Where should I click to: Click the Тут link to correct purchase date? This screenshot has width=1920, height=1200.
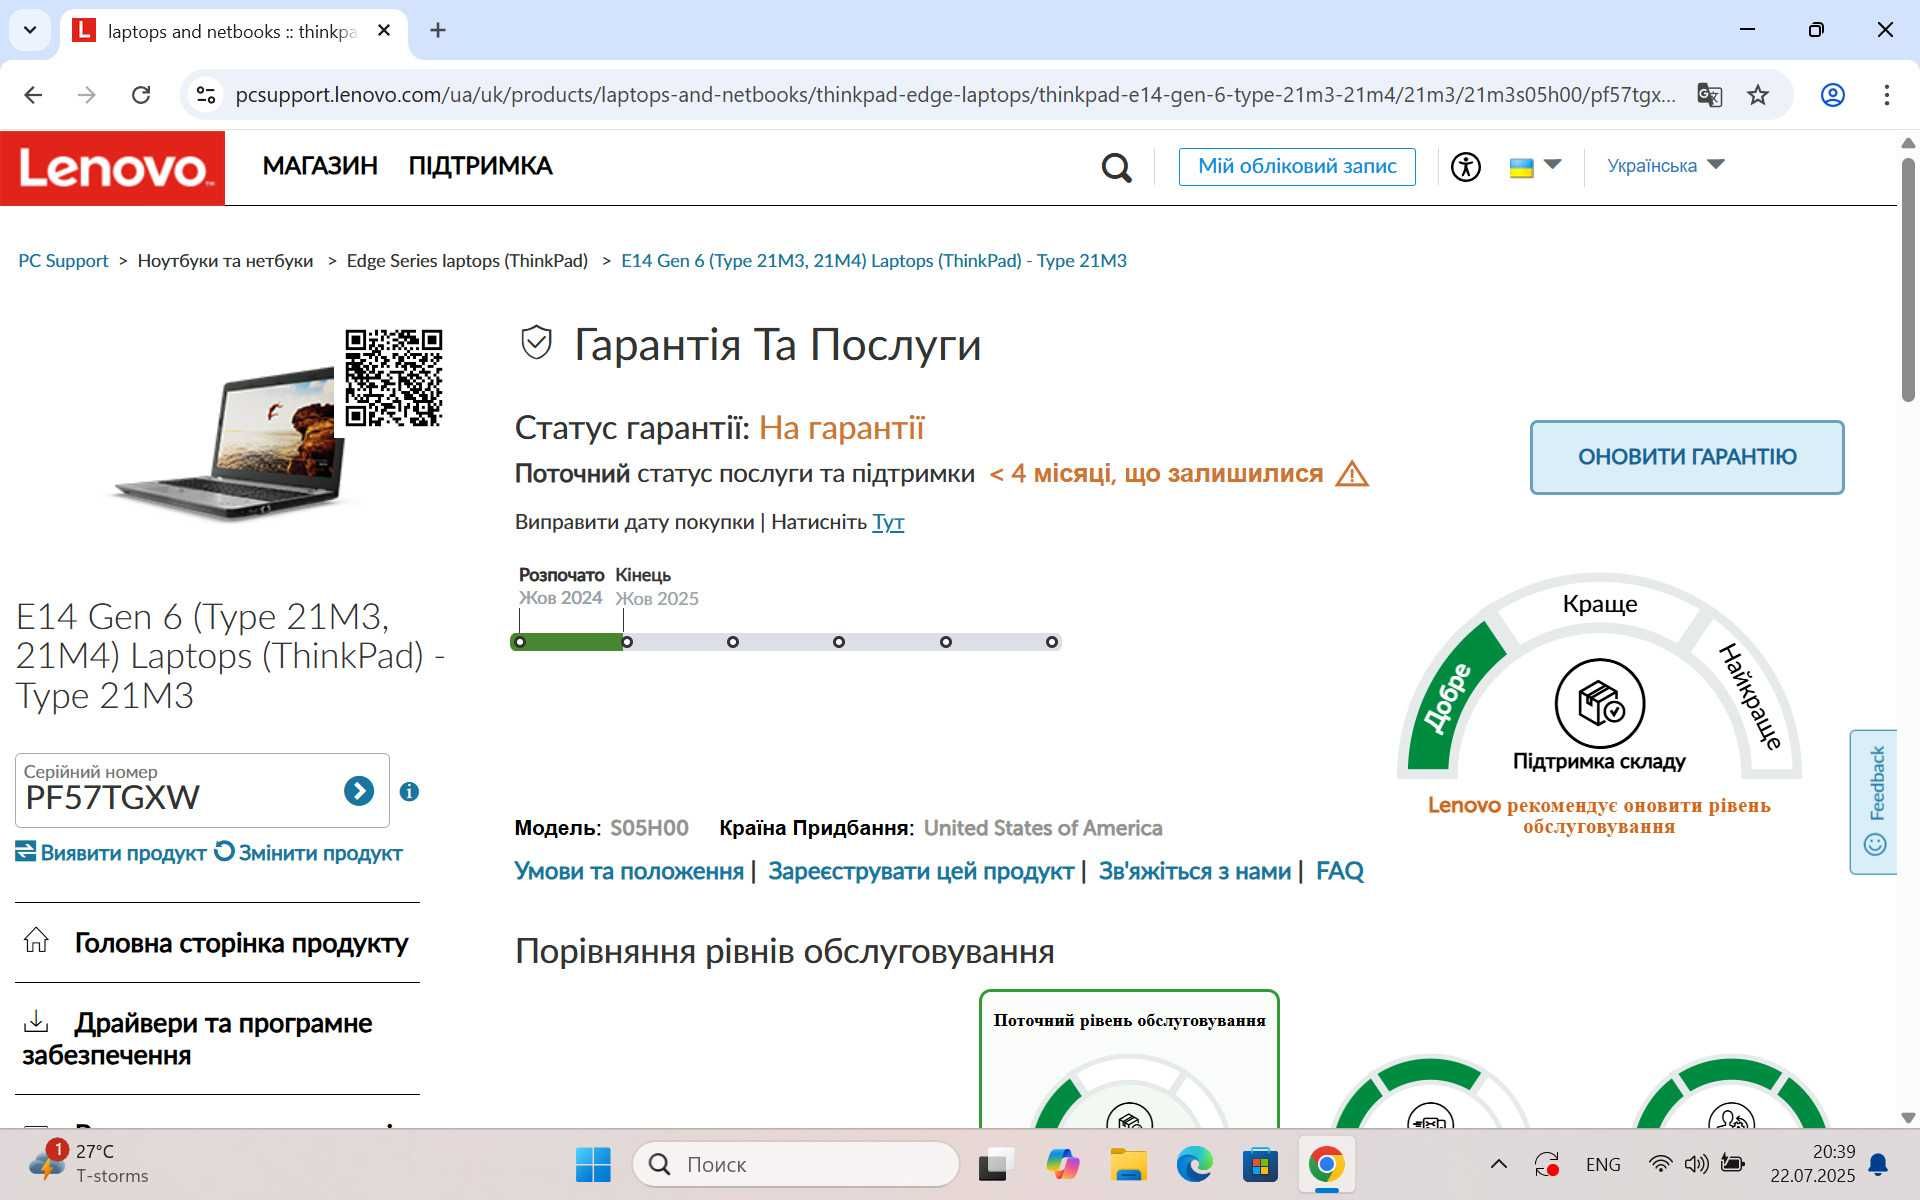click(x=888, y=522)
